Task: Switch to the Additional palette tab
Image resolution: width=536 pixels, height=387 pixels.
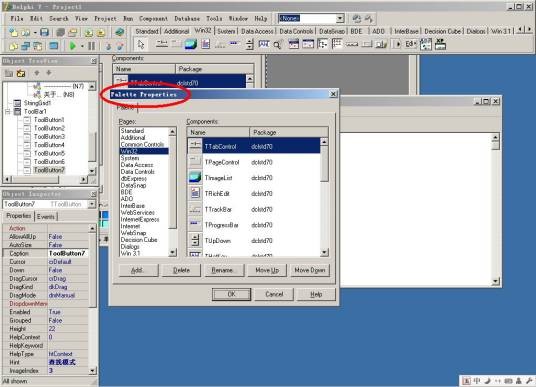Action: pyautogui.click(x=176, y=31)
